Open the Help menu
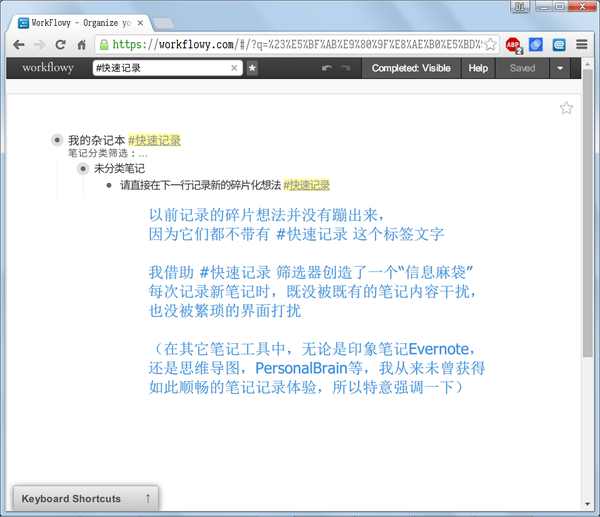 (x=478, y=68)
